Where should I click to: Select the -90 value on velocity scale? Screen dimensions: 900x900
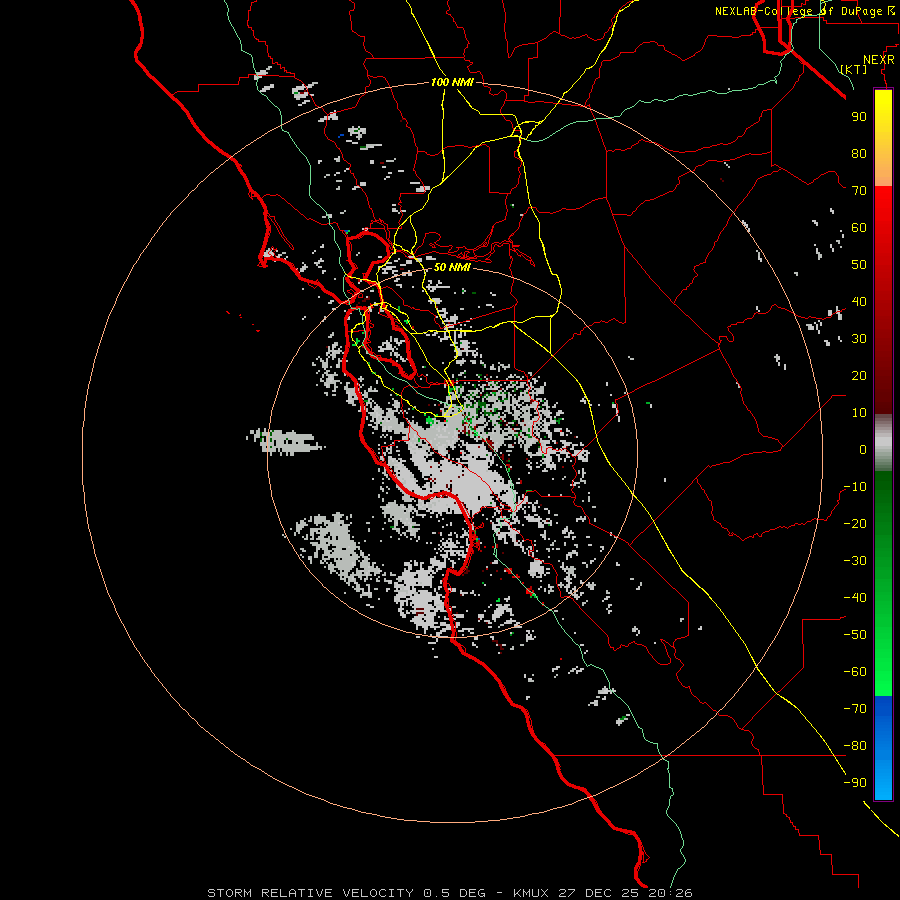click(855, 783)
